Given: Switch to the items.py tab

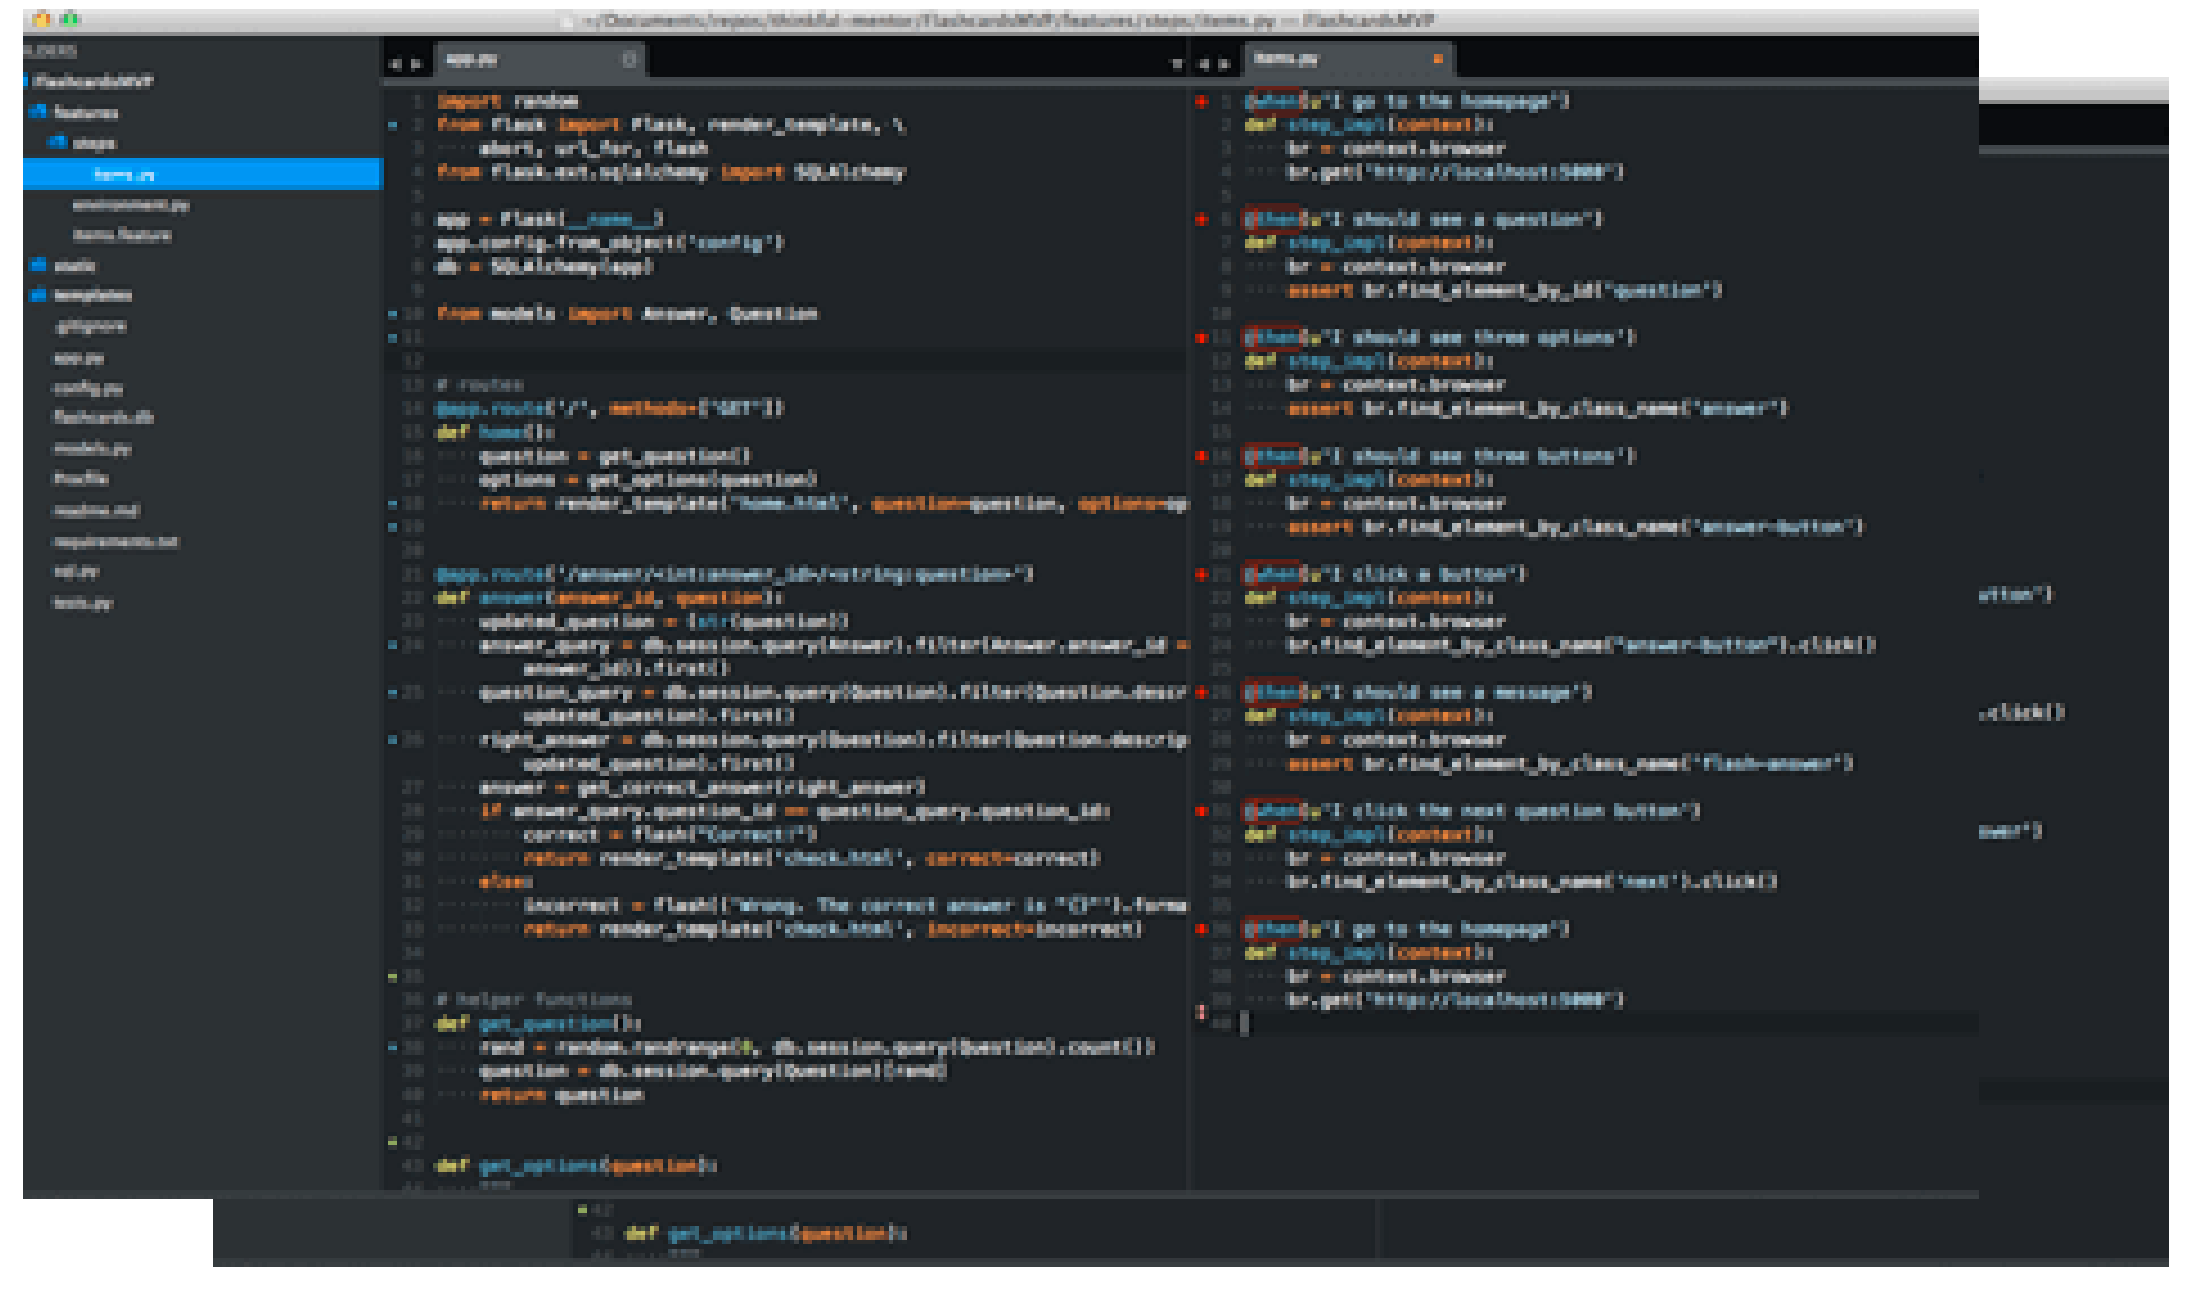Looking at the screenshot, I should (x=1348, y=59).
